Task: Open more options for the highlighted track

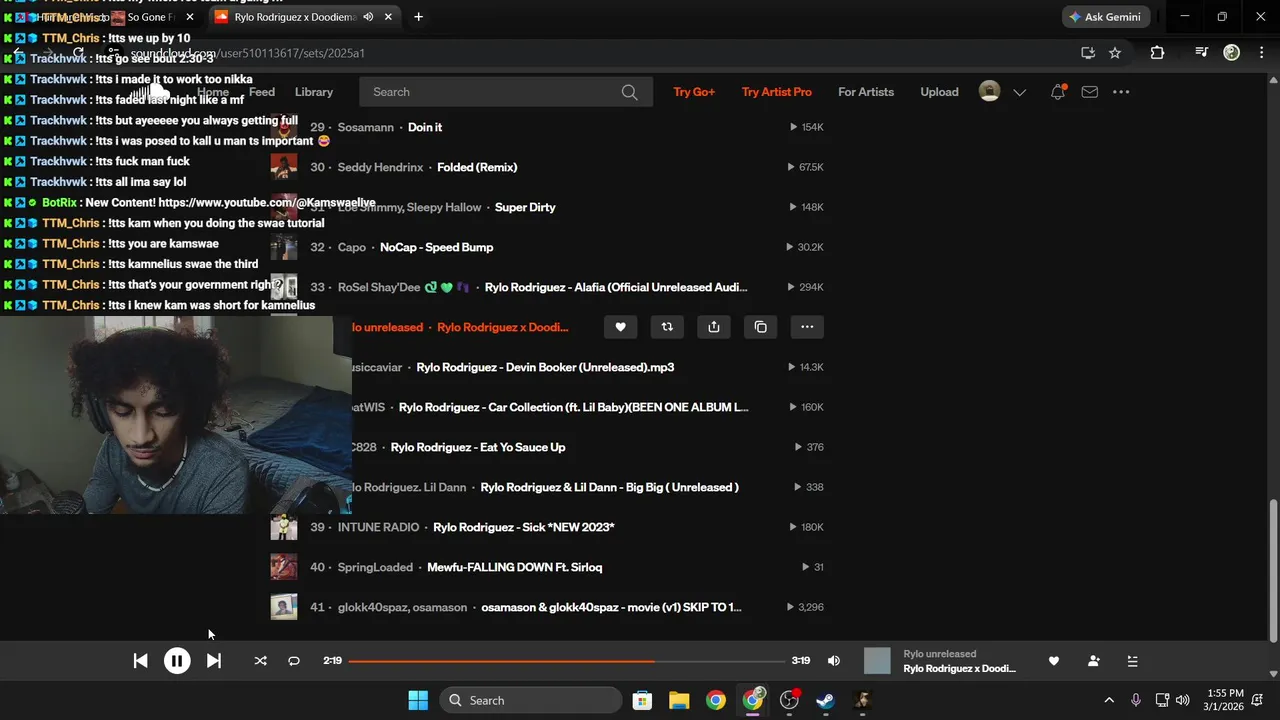Action: pos(807,327)
